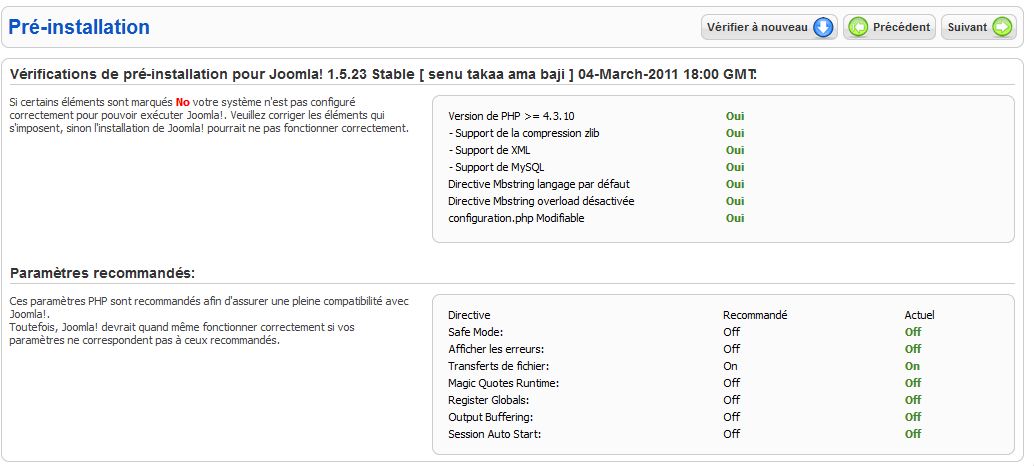This screenshot has height=466, width=1034.
Task: Click the green left arrow icon on Précédent
Action: tap(858, 28)
